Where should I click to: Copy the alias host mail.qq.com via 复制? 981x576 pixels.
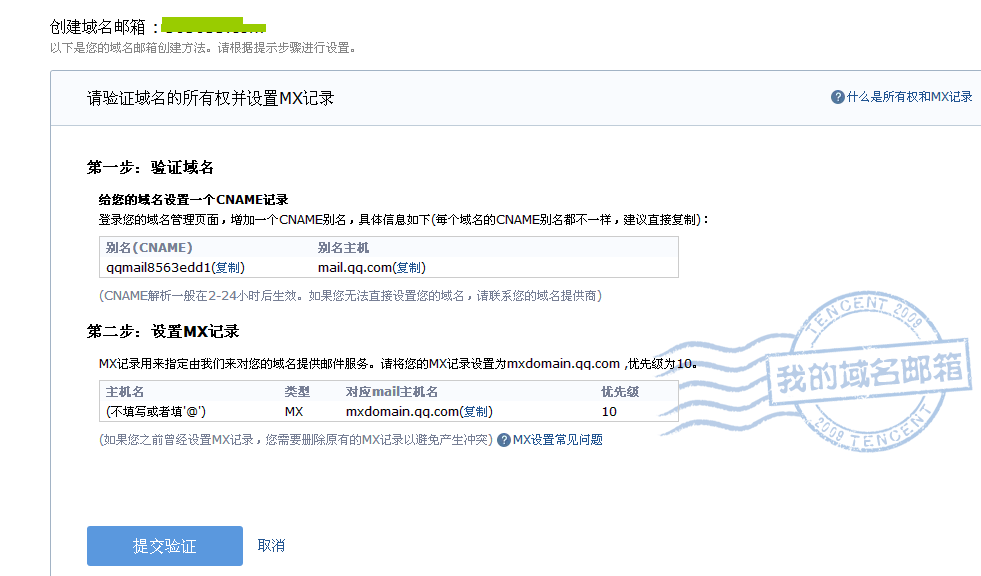coord(409,268)
